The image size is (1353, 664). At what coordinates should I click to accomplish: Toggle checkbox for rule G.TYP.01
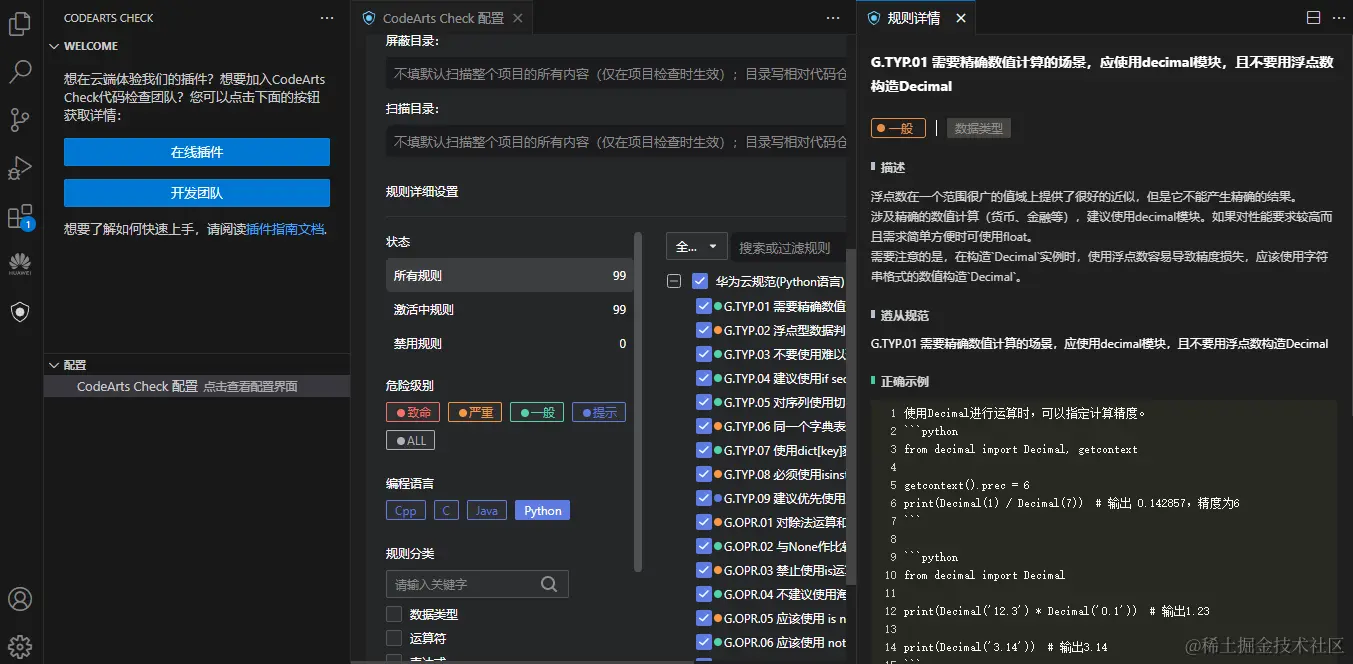pyautogui.click(x=703, y=306)
